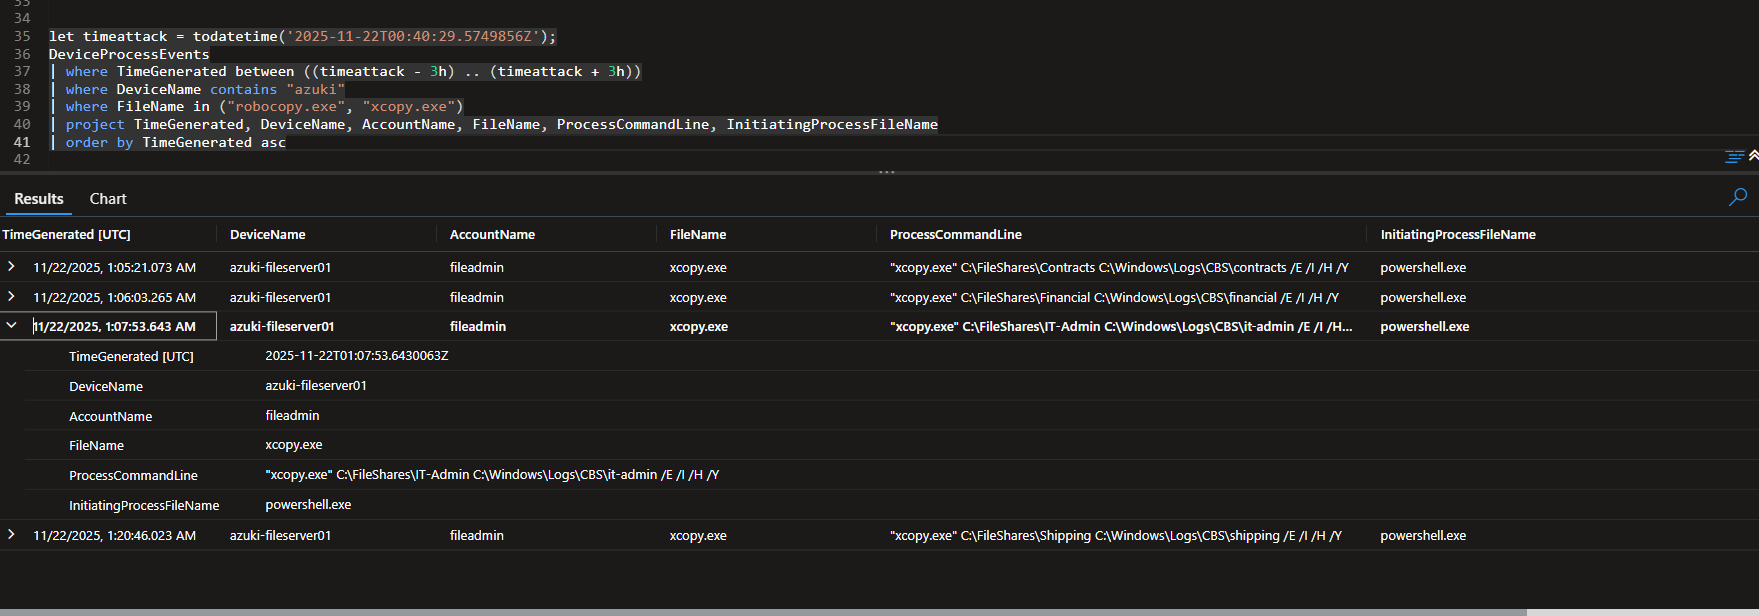Click query line 35 with timeattack definition

(x=302, y=36)
